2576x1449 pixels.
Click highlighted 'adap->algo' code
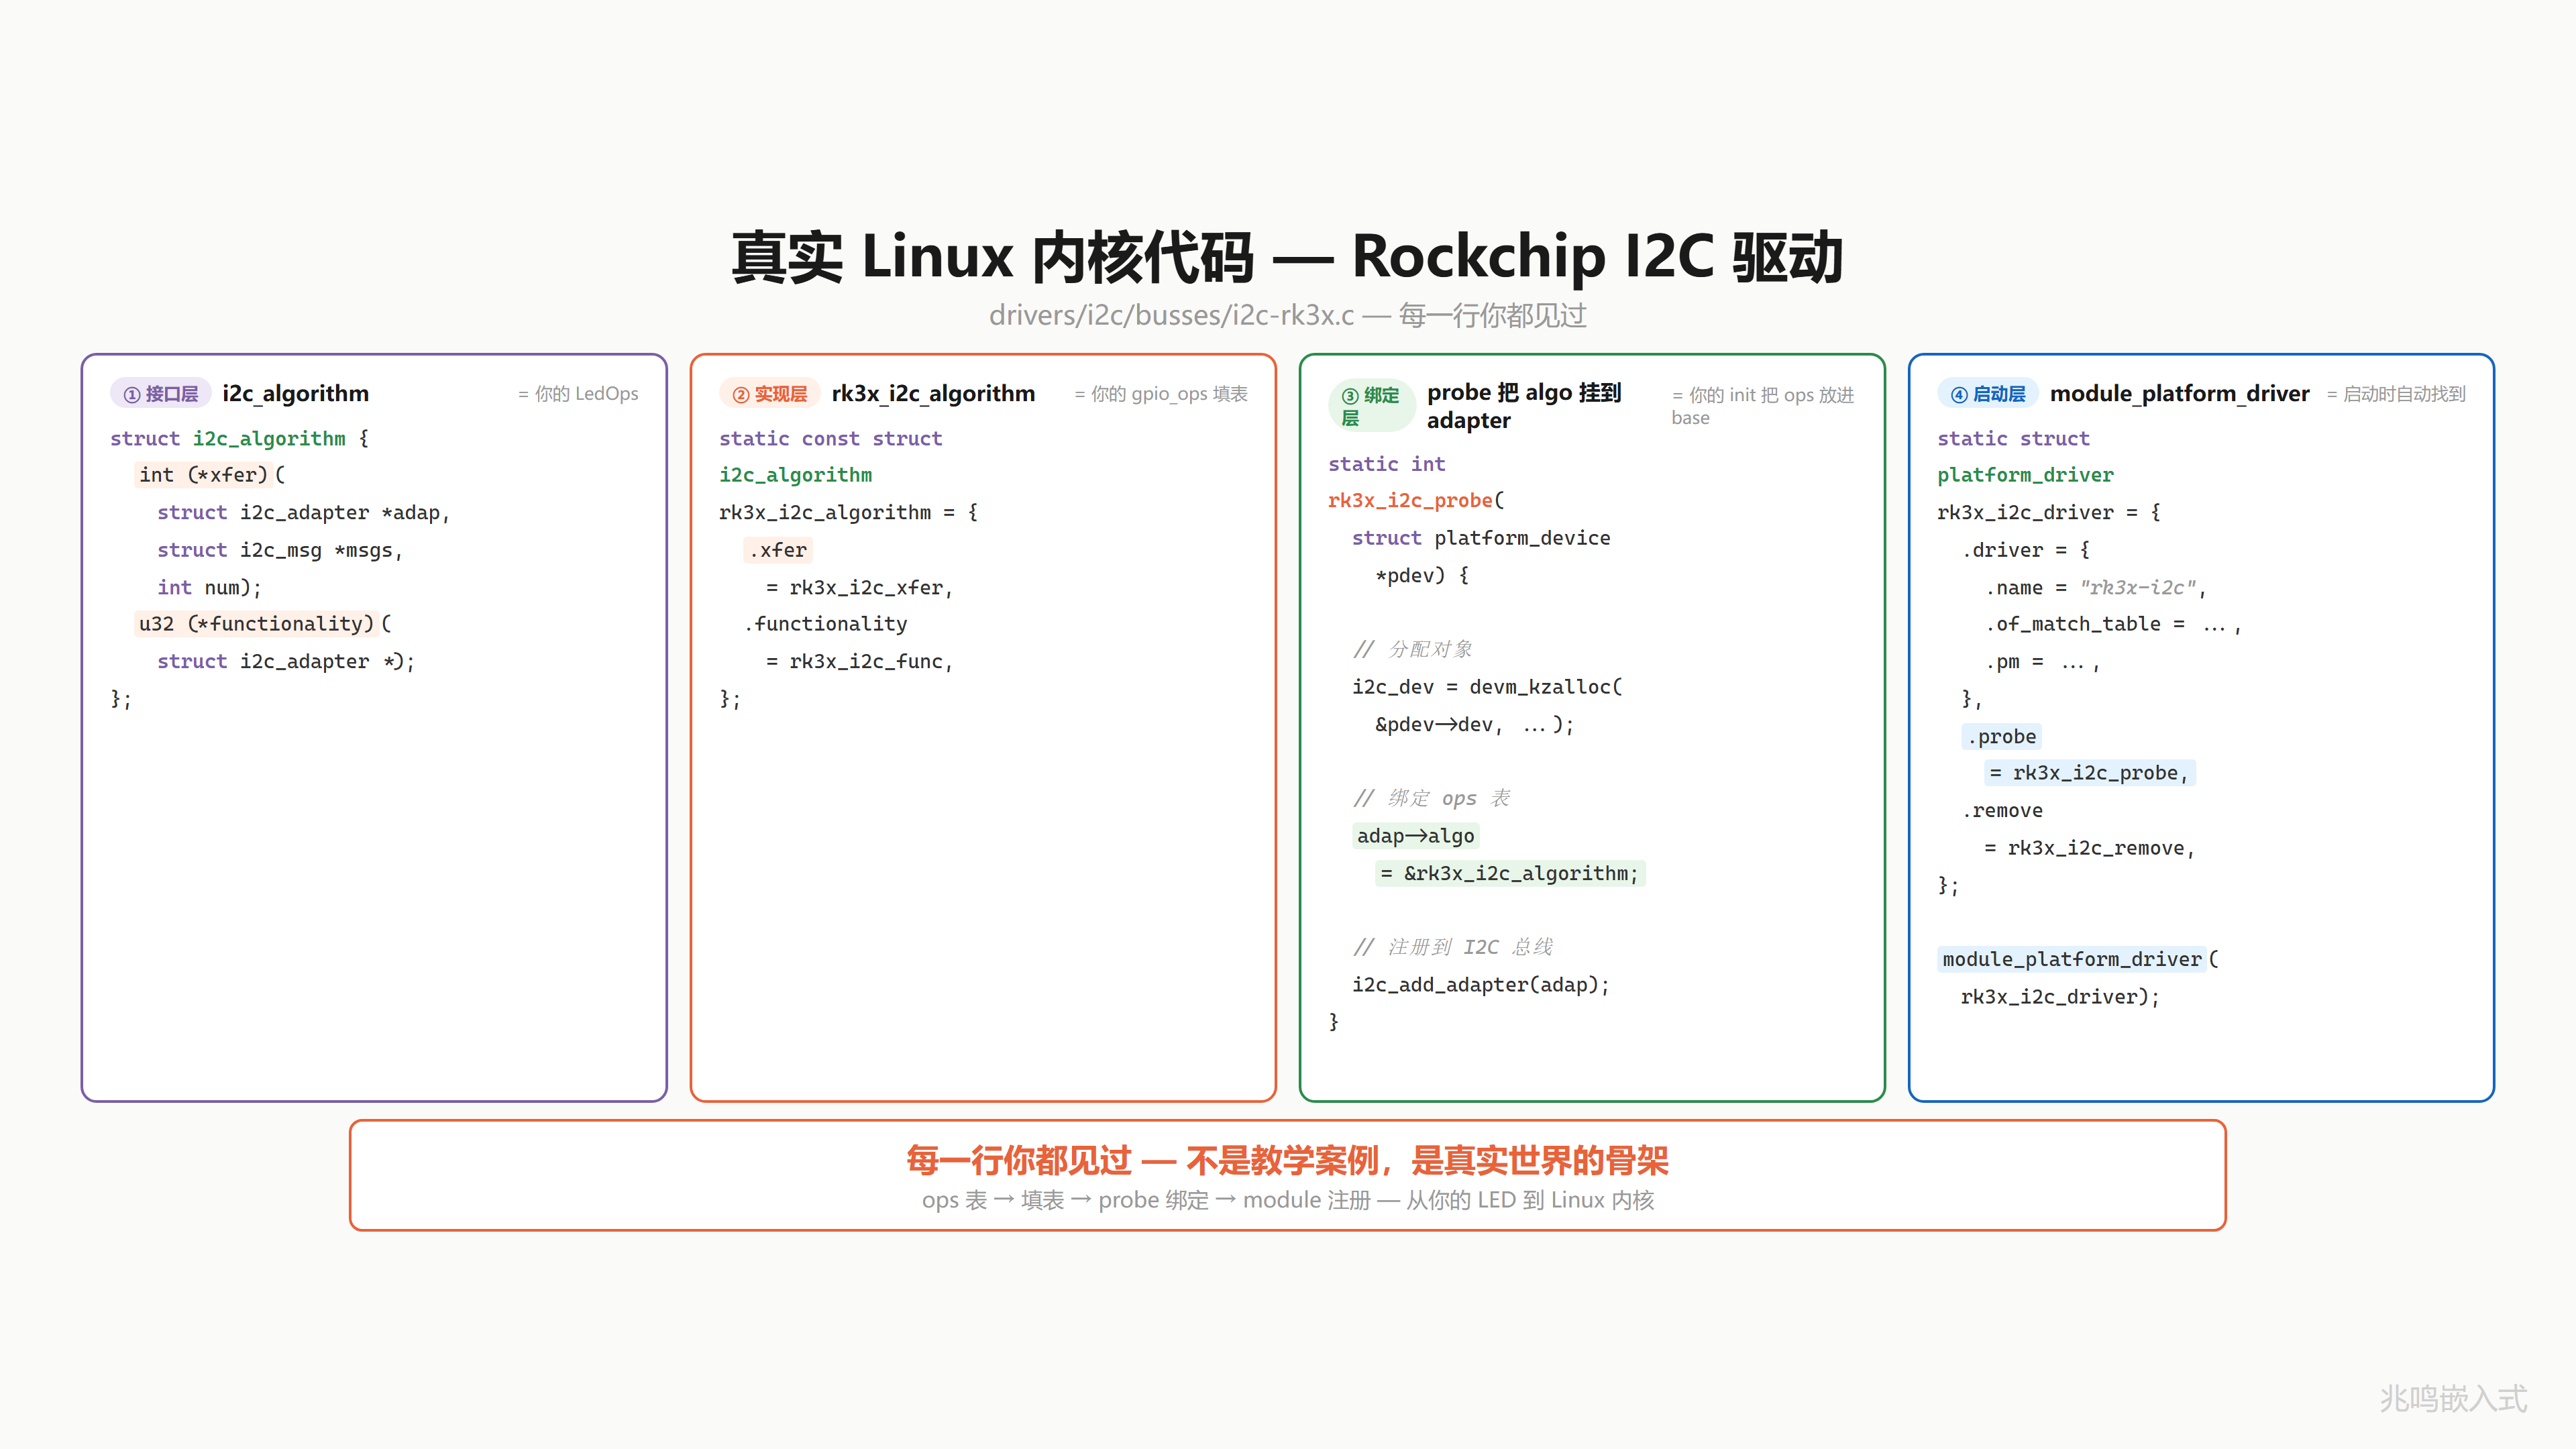tap(1416, 836)
